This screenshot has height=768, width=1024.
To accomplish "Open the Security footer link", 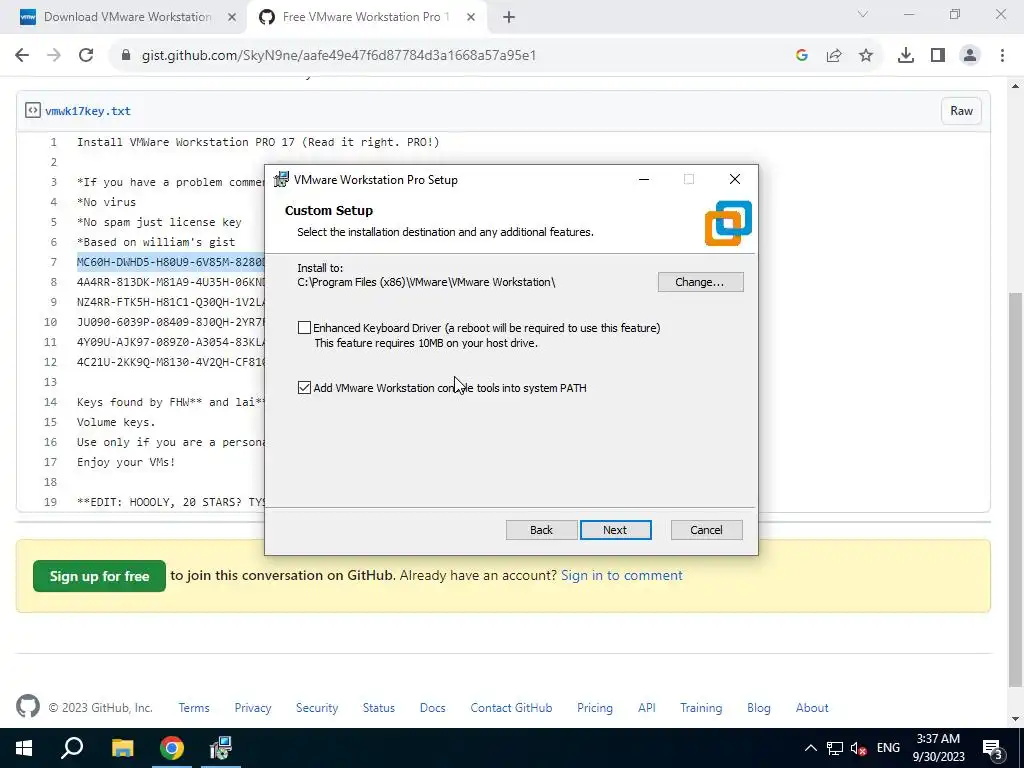I will (317, 708).
